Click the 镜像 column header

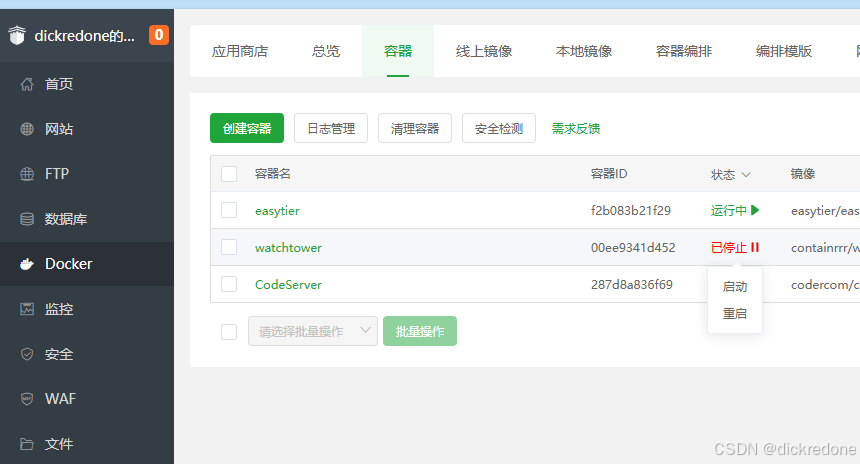coord(802,174)
